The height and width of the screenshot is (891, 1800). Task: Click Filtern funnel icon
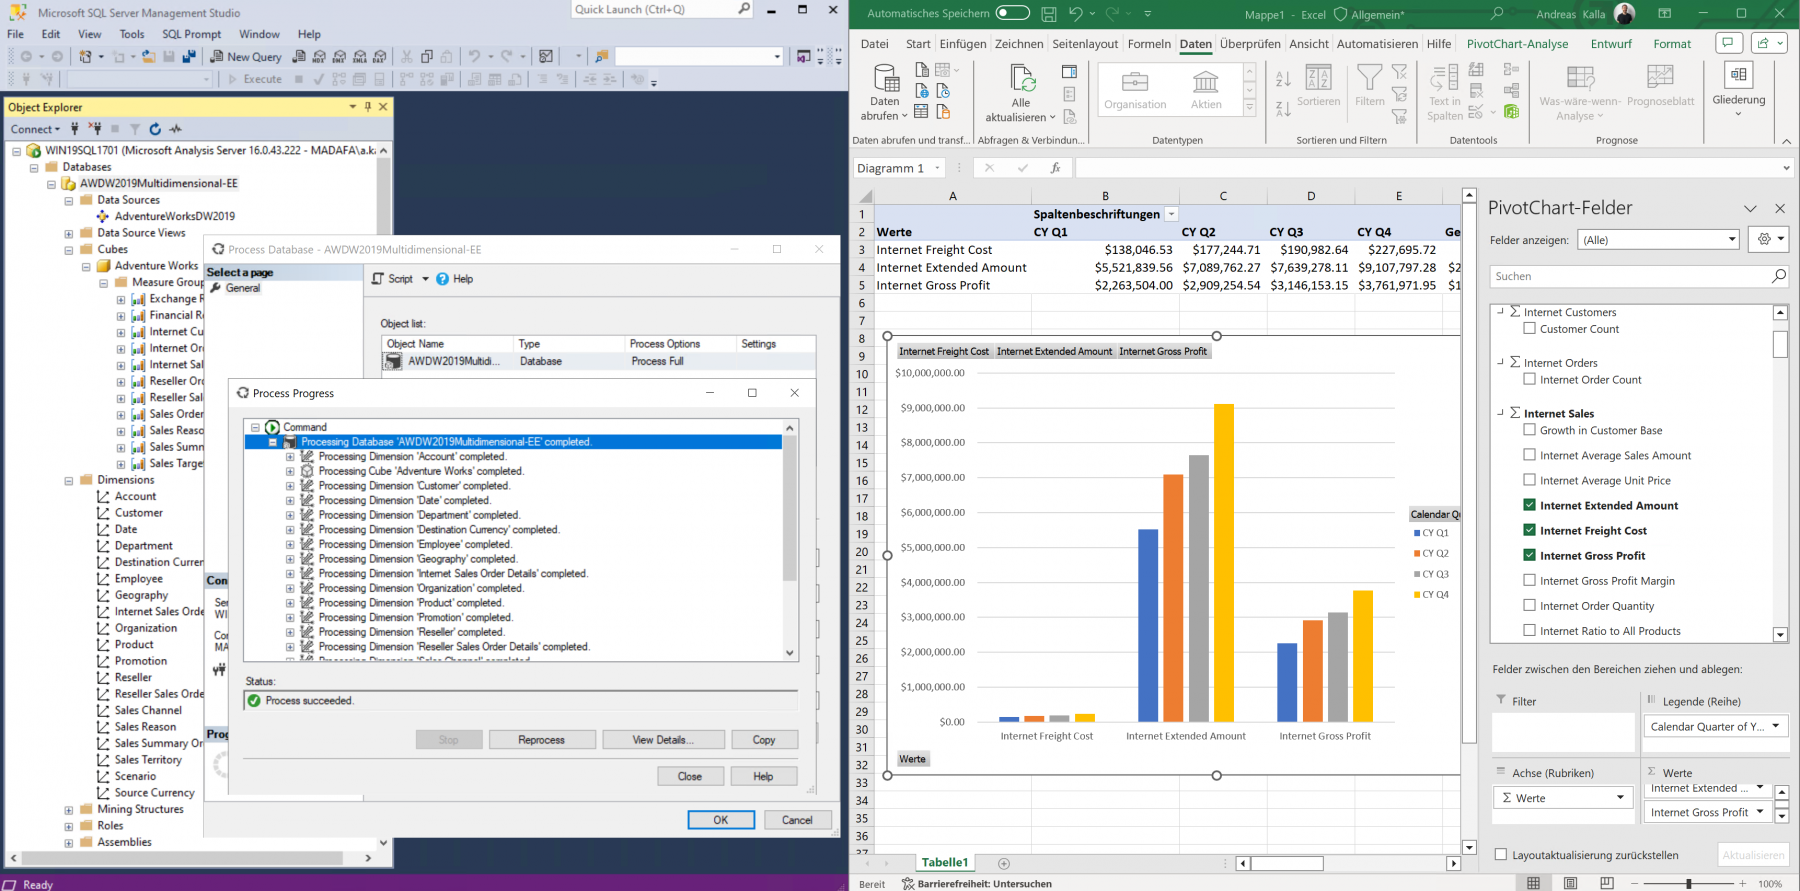[1370, 78]
